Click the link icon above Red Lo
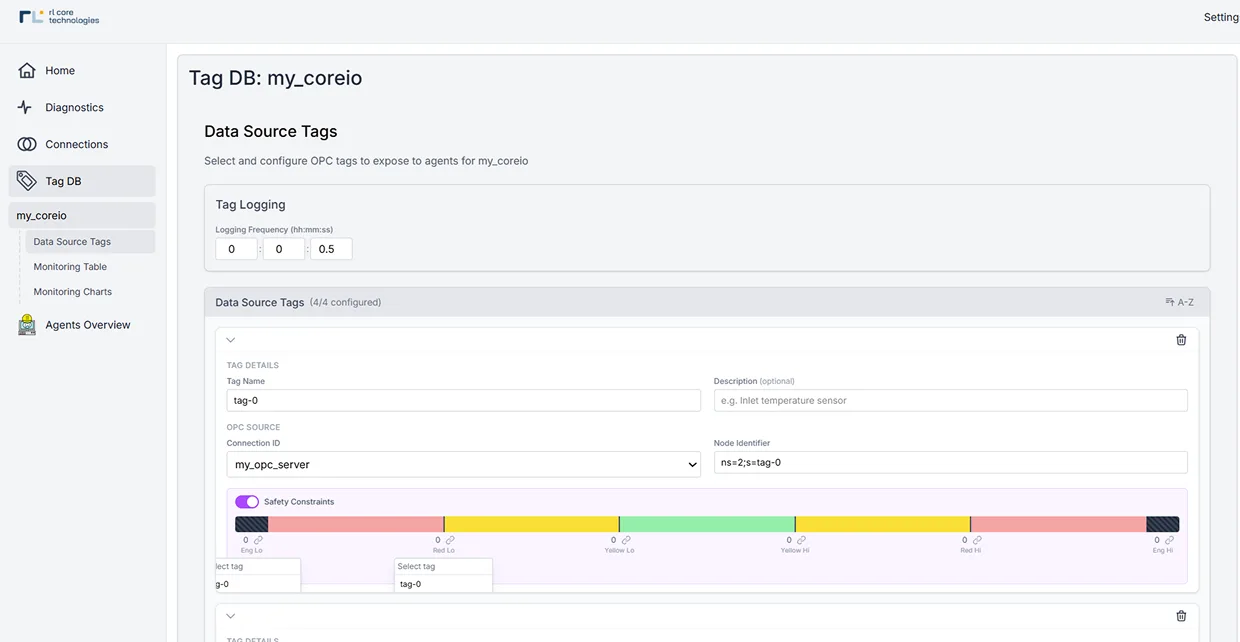The image size is (1240, 642). 450,540
